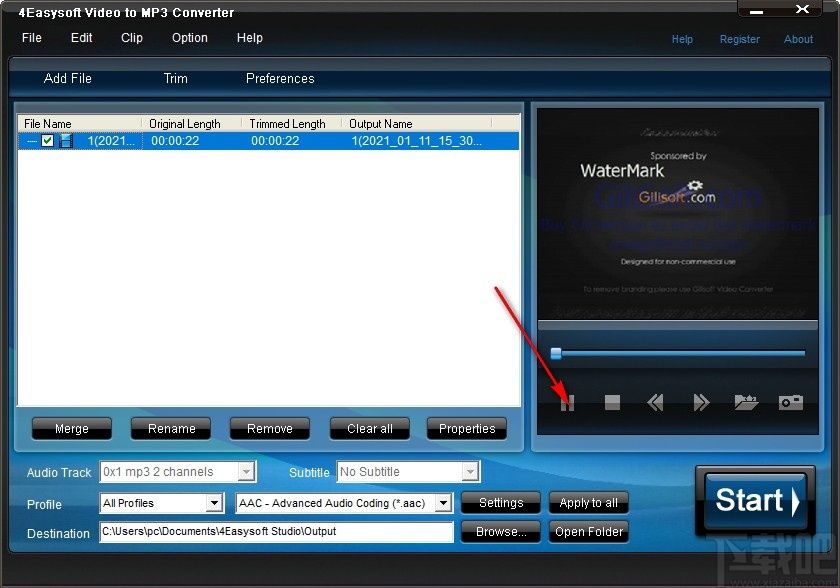
Task: Fast forward the preview video
Action: click(701, 402)
